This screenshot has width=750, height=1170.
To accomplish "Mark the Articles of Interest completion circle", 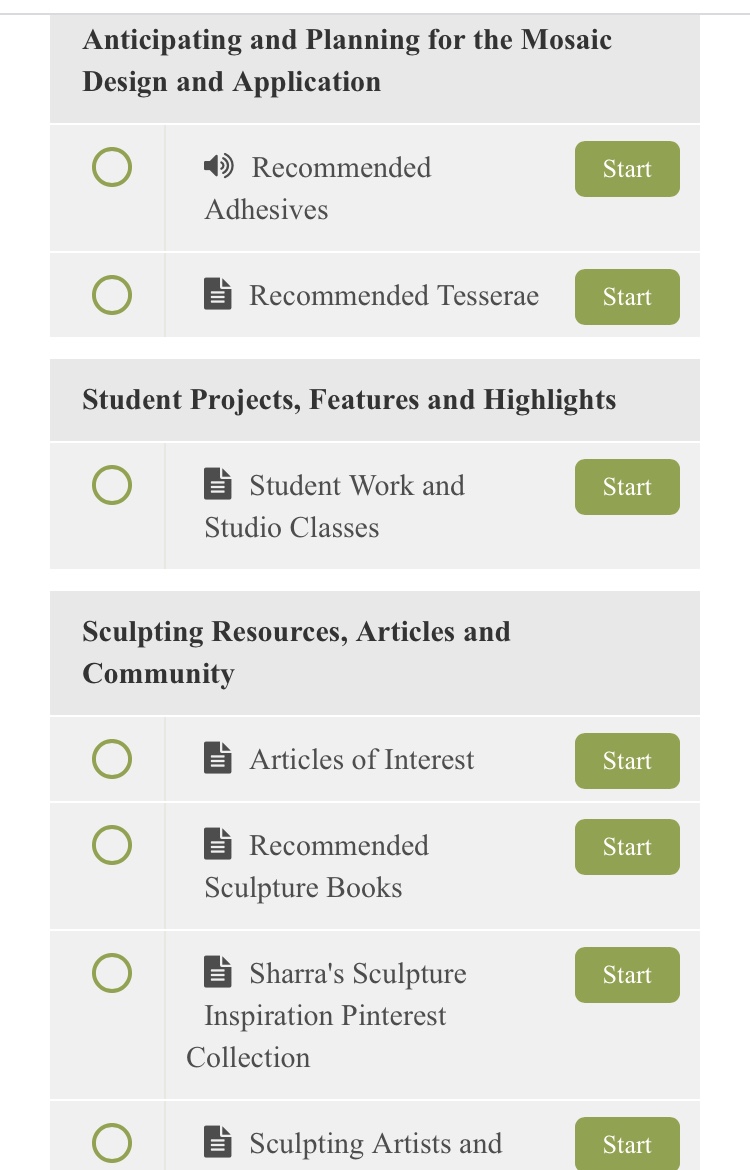I will 112,759.
